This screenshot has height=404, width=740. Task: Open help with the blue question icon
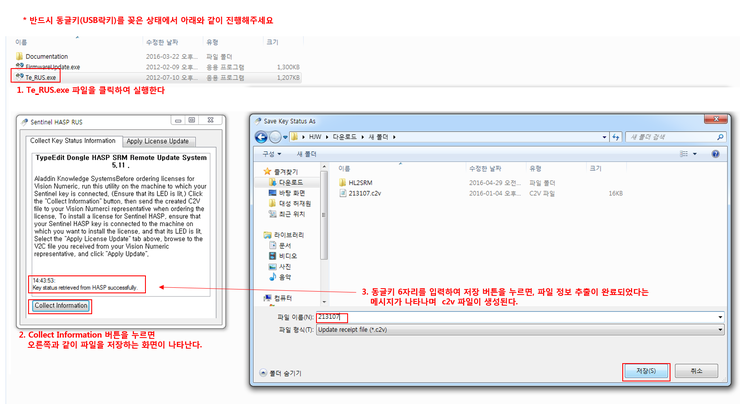(x=715, y=154)
